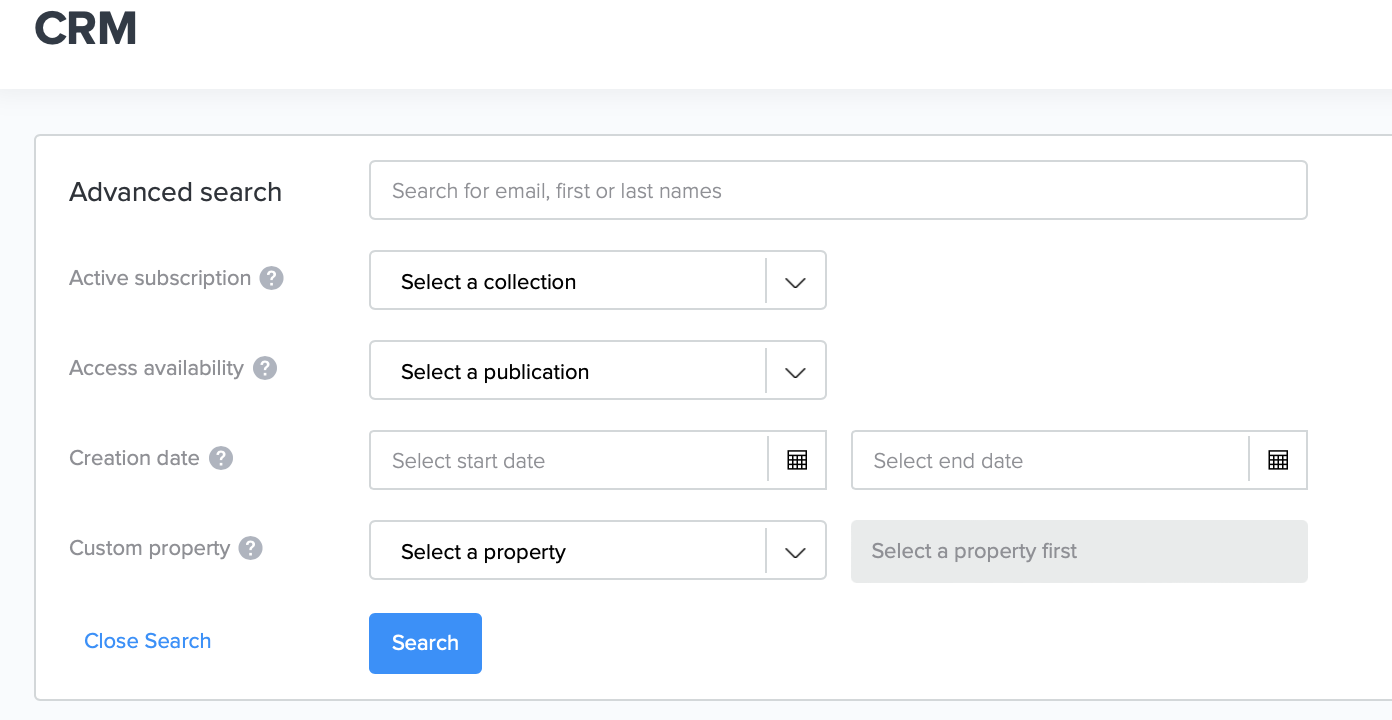Click the Active subscription label
Image resolution: width=1392 pixels, height=720 pixels.
pos(160,278)
